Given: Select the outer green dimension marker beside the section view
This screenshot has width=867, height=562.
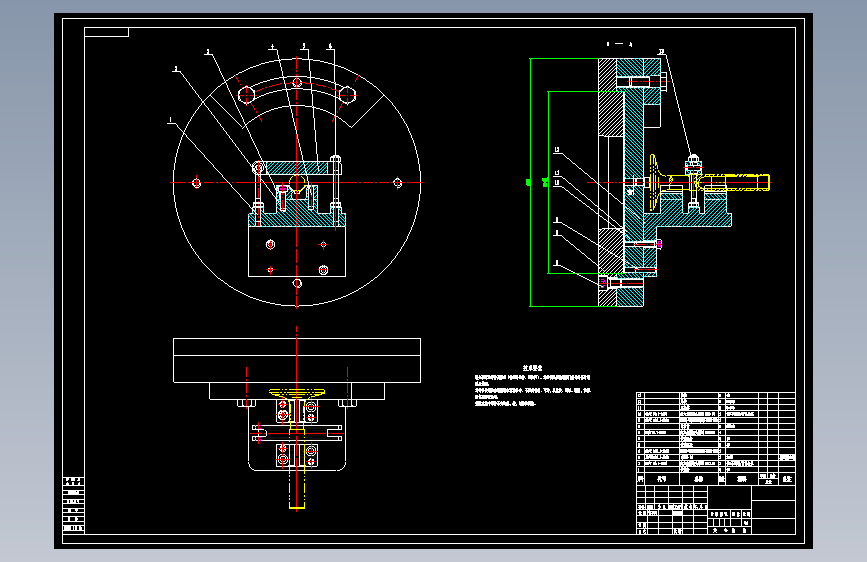Looking at the screenshot, I should pyautogui.click(x=528, y=182).
